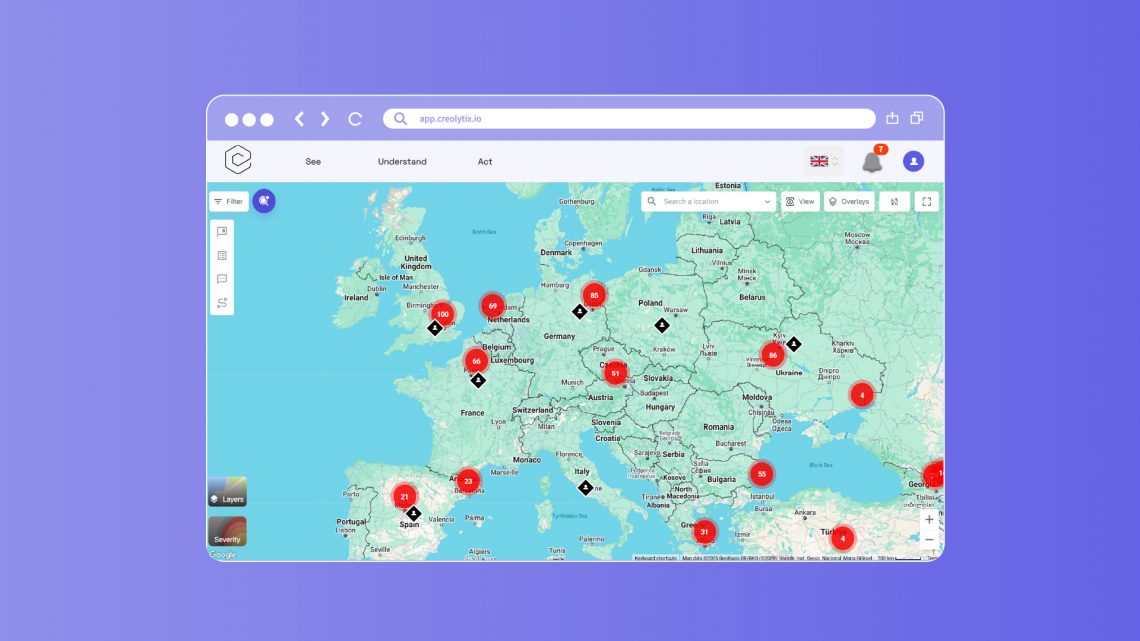Open the language selector with UK flag
1140x641 pixels.
coord(823,161)
